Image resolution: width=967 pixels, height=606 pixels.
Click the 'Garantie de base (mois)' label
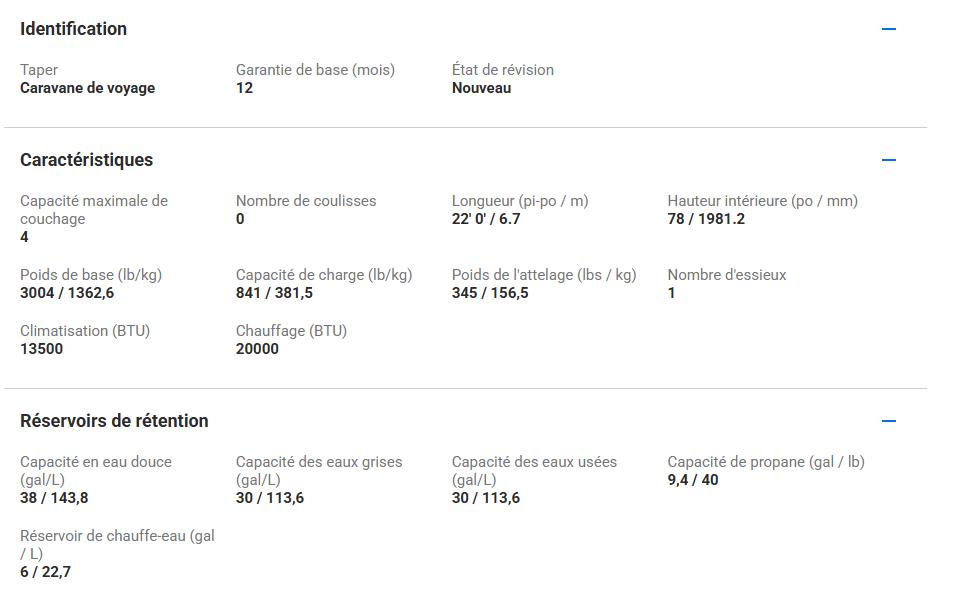coord(315,70)
